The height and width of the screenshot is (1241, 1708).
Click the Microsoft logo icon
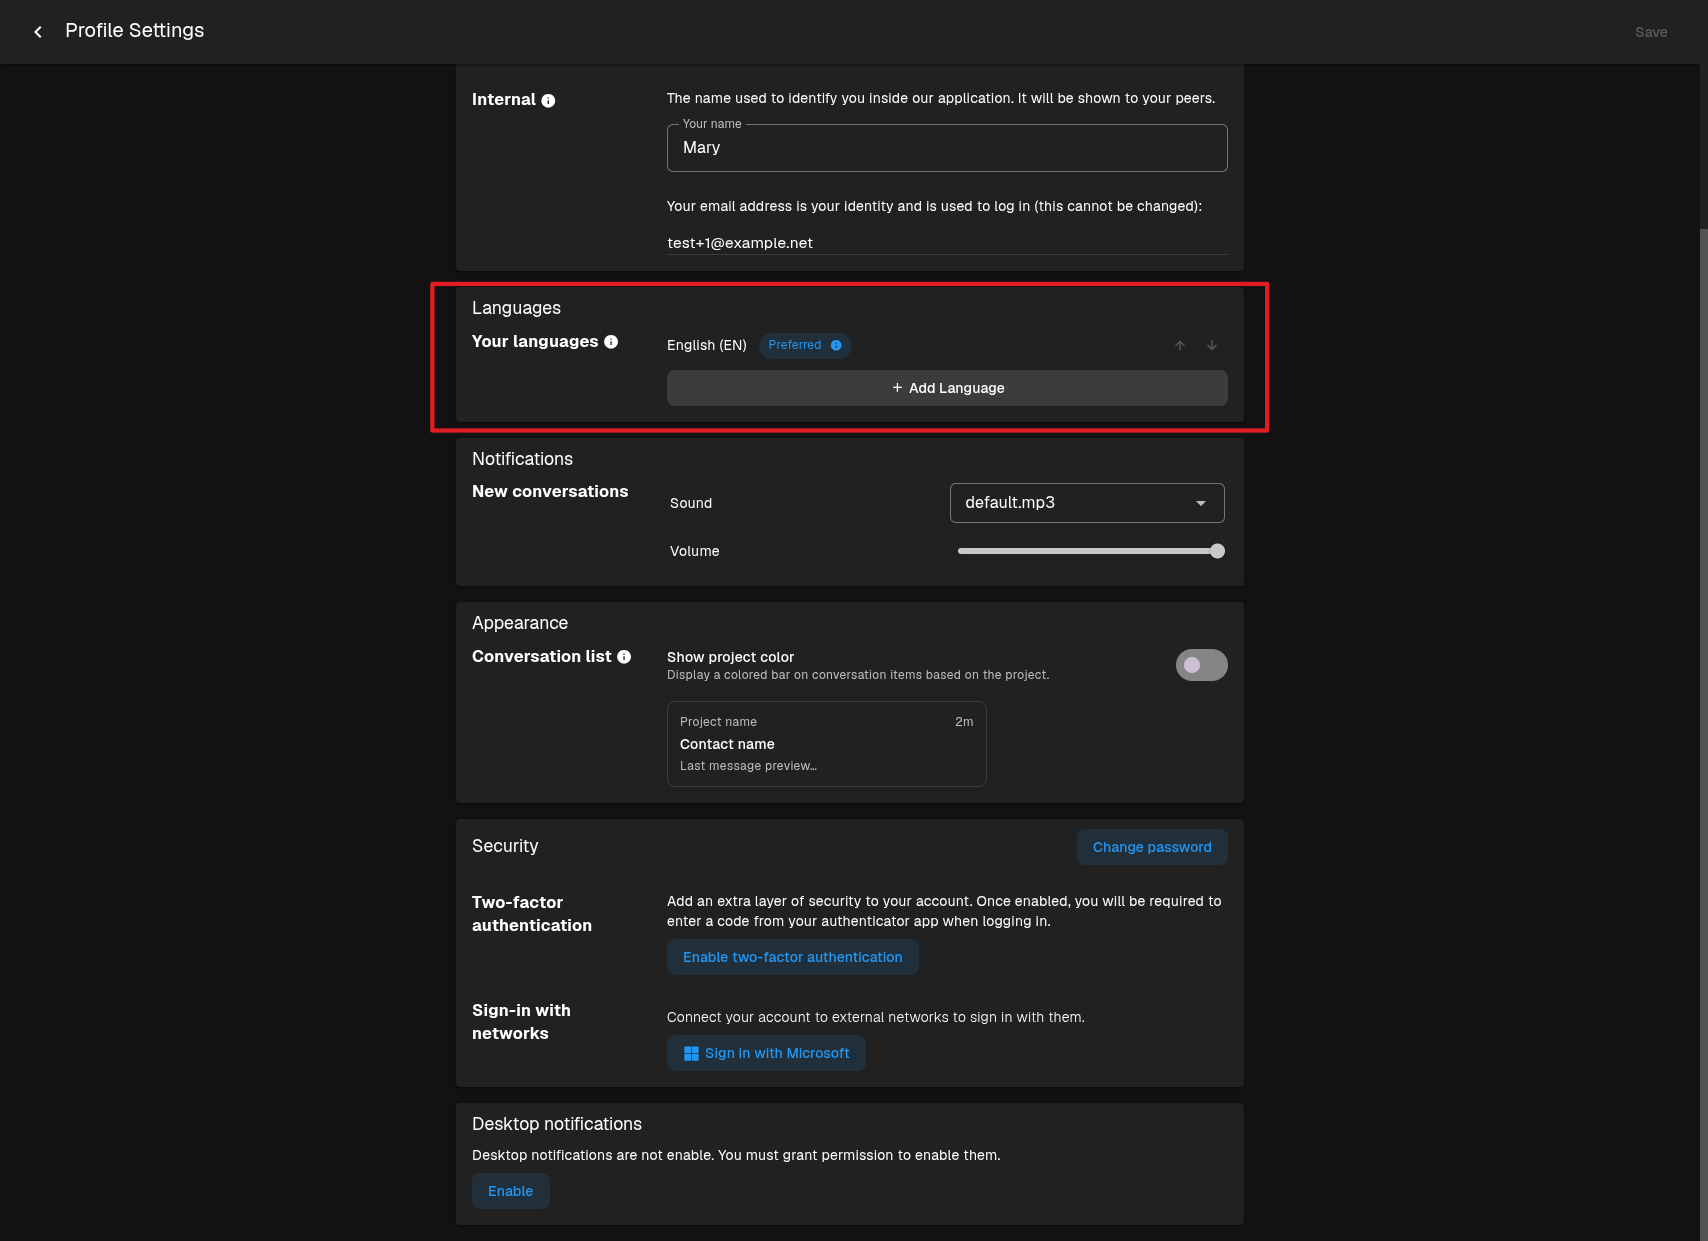(x=691, y=1053)
